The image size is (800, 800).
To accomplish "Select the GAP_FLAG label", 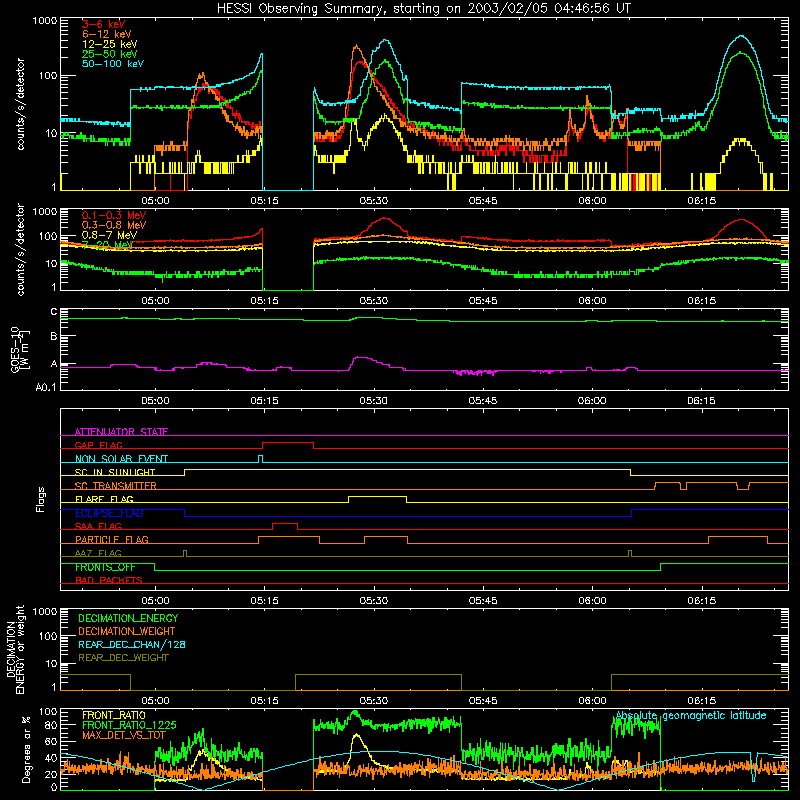I will click(98, 445).
